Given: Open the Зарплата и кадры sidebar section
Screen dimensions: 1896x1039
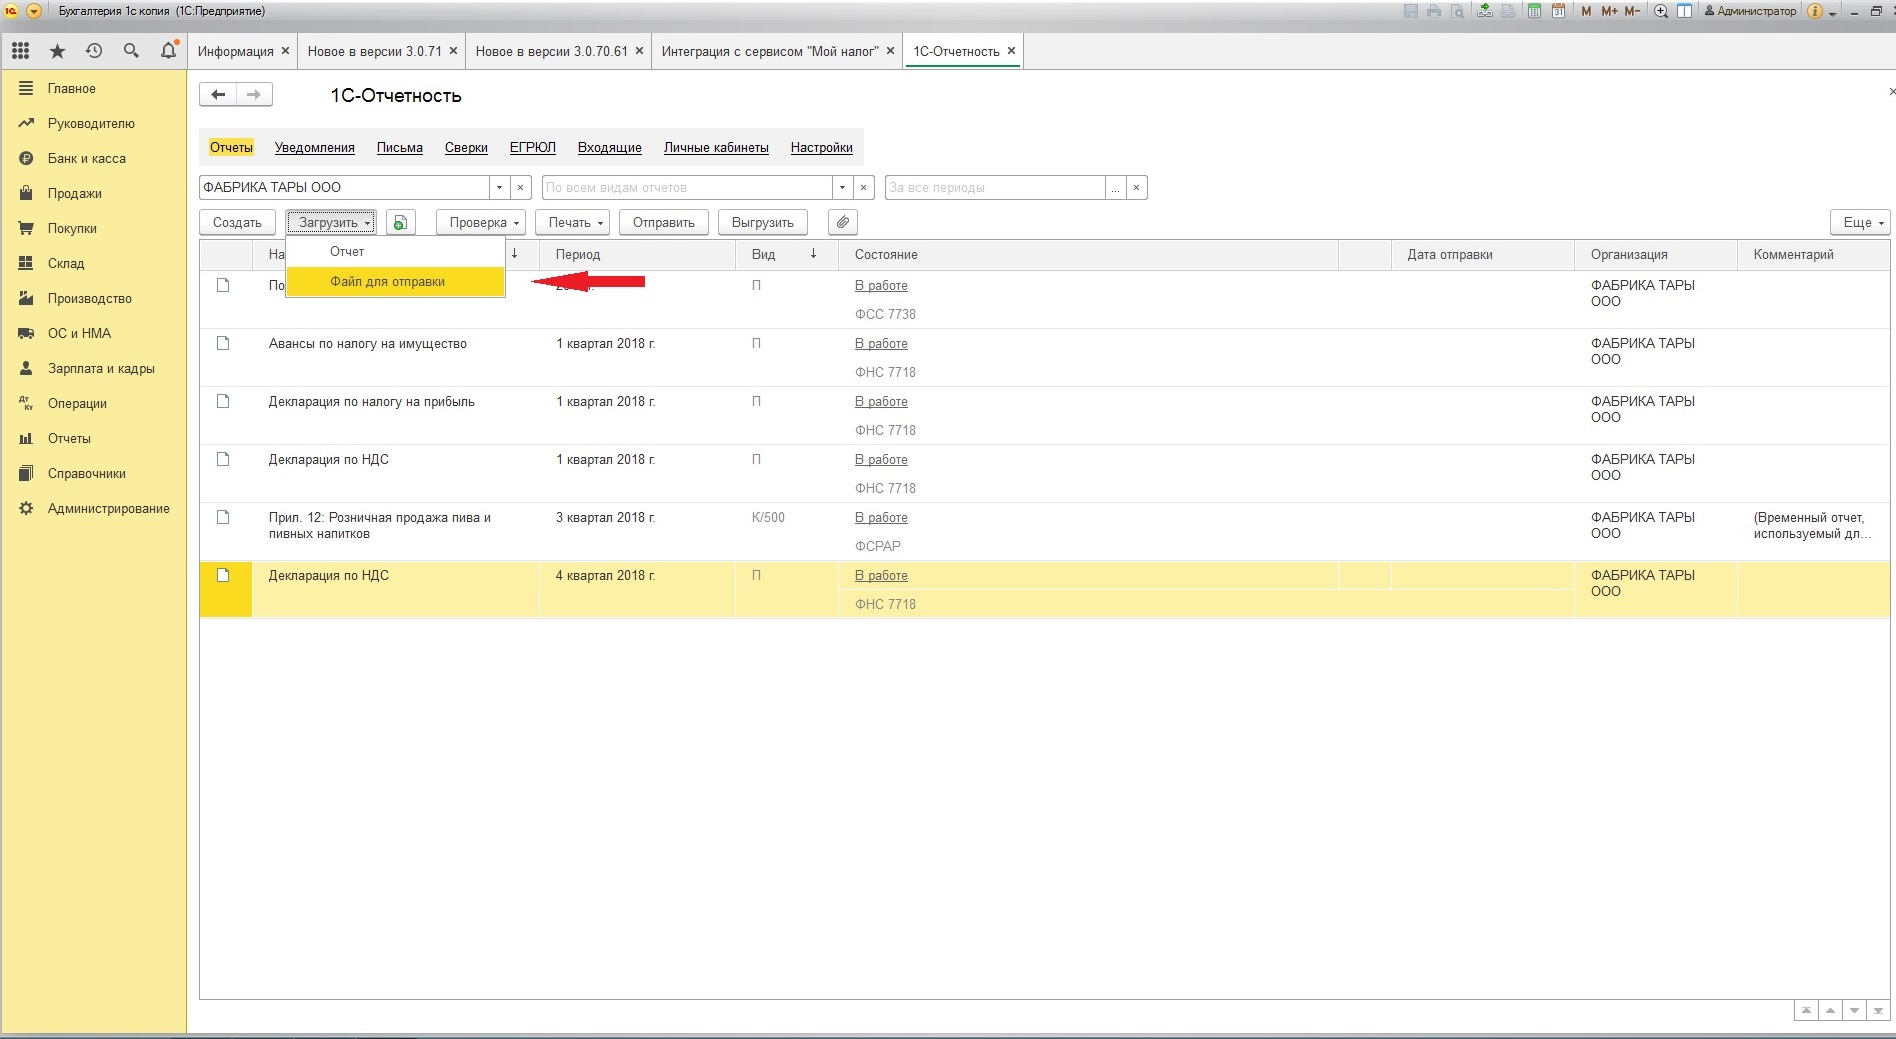Looking at the screenshot, I should [x=93, y=368].
